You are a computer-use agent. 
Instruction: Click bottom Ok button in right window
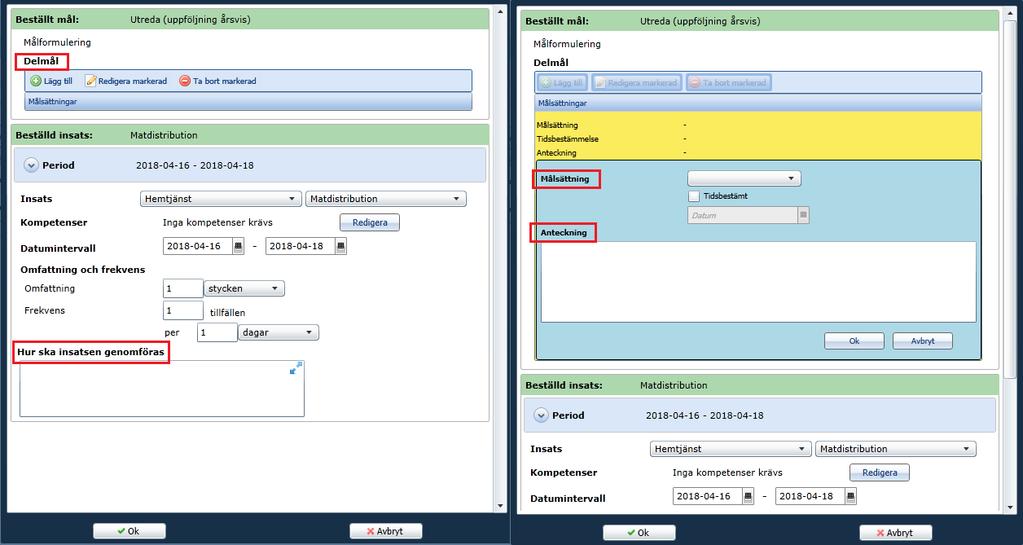[639, 533]
